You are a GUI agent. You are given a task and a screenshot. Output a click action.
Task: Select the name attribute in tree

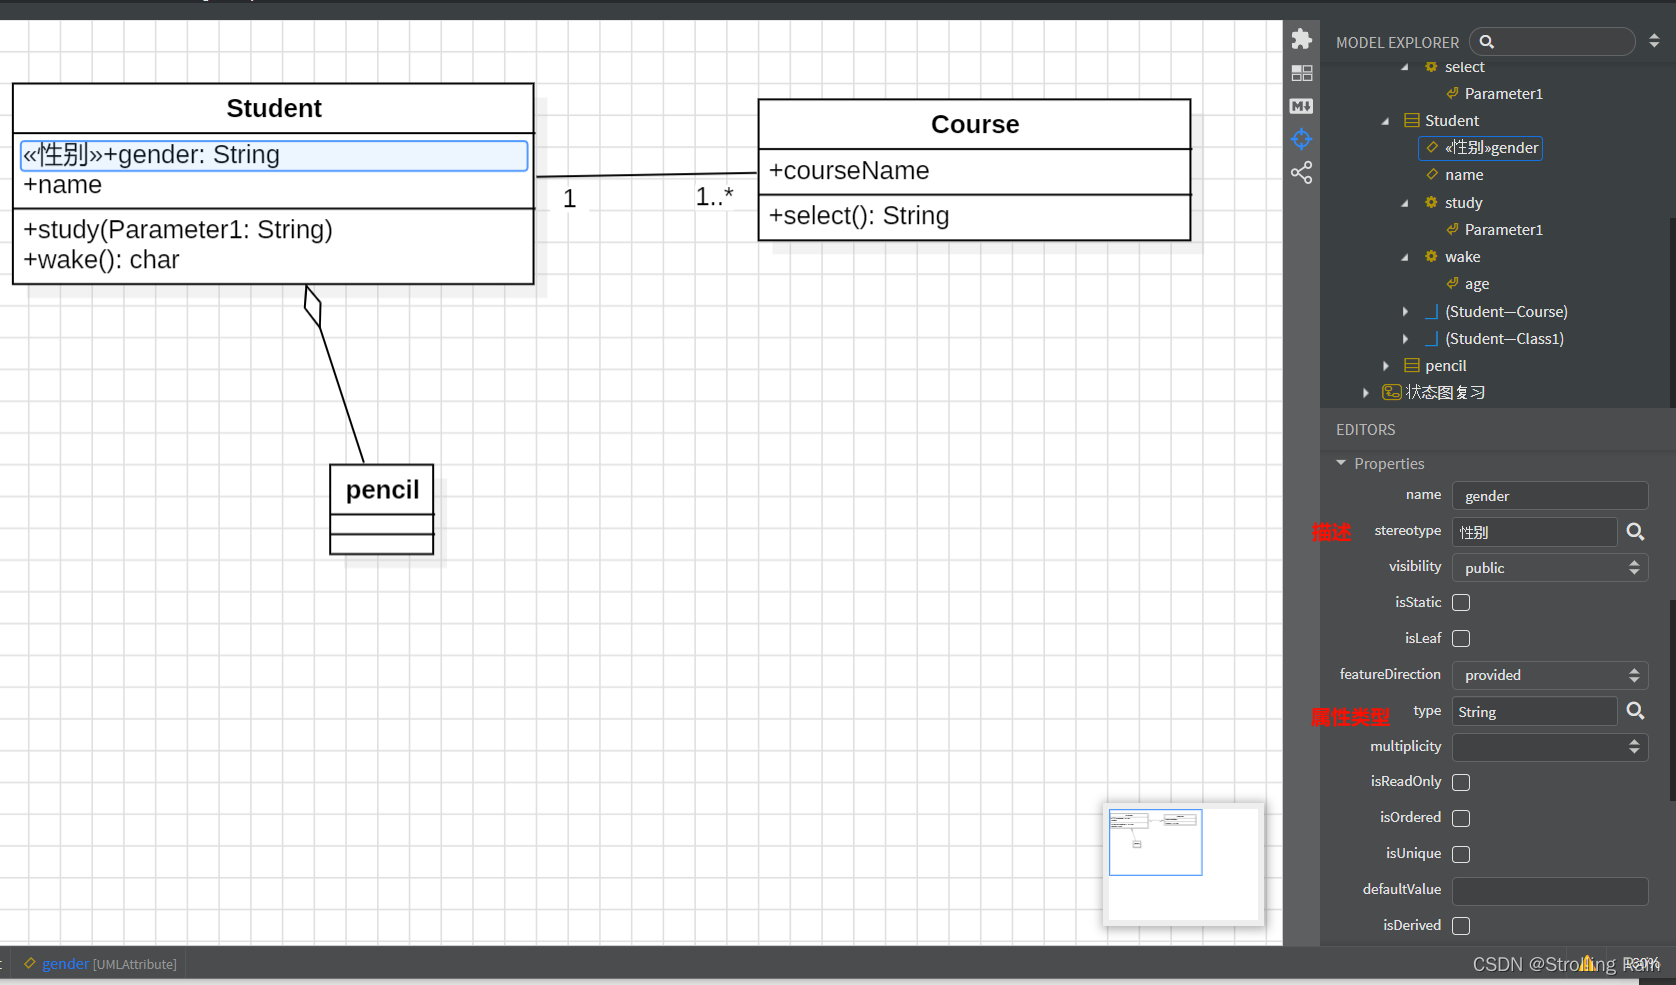point(1464,175)
